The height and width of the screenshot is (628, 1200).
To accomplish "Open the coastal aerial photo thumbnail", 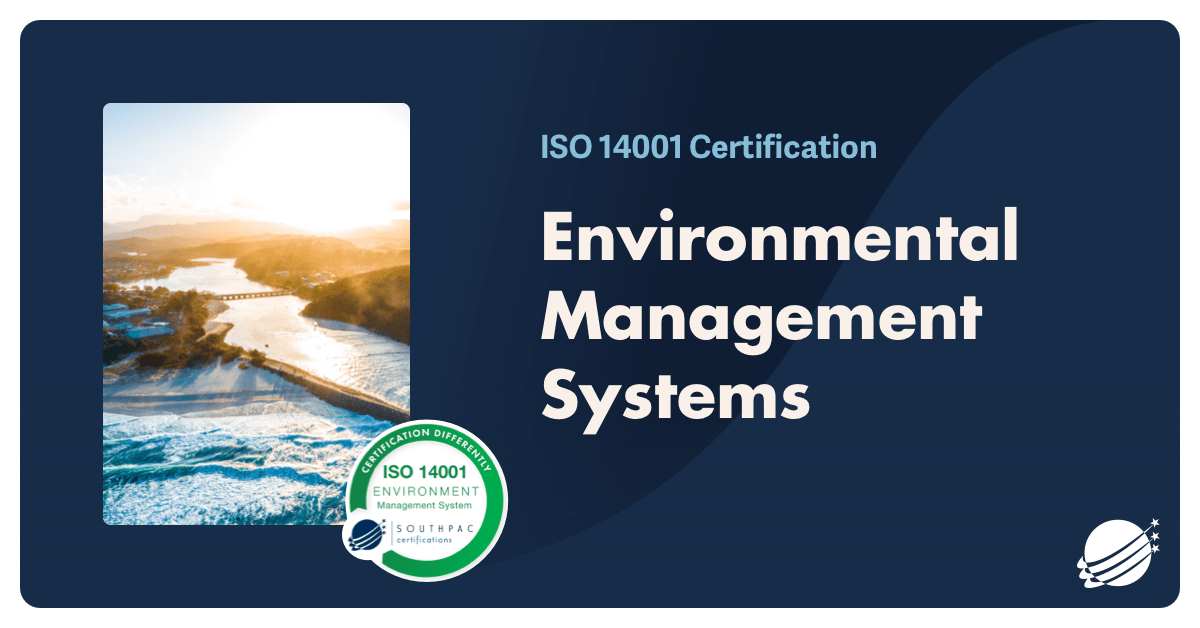I will pos(256,300).
